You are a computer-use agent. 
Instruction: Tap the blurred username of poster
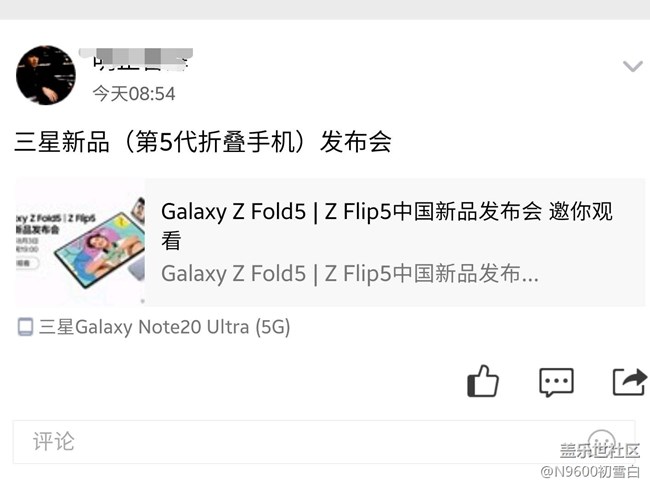click(136, 60)
